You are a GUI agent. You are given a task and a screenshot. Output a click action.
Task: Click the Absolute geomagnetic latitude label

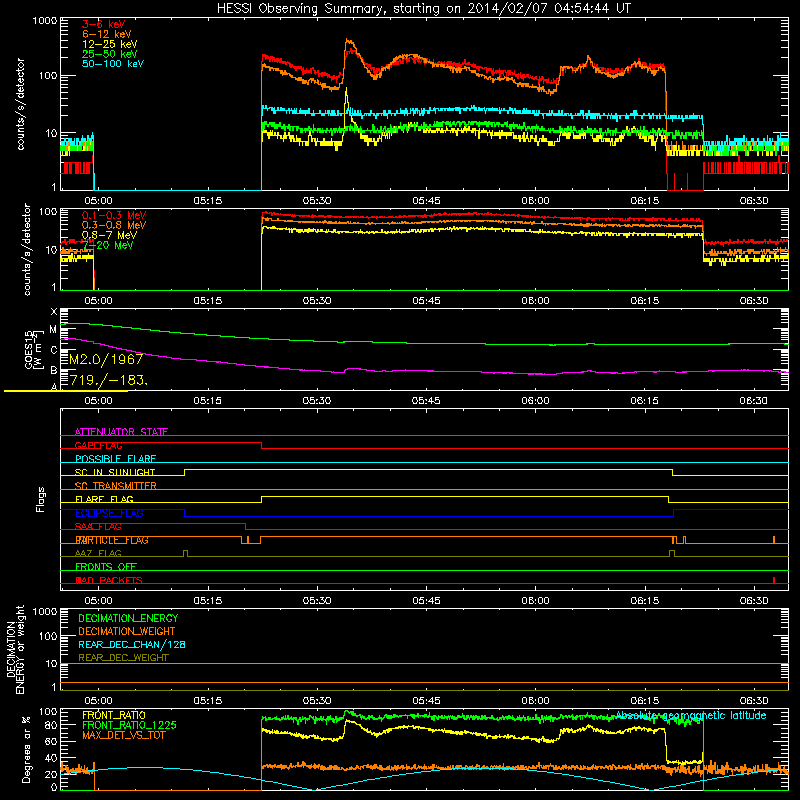(691, 715)
